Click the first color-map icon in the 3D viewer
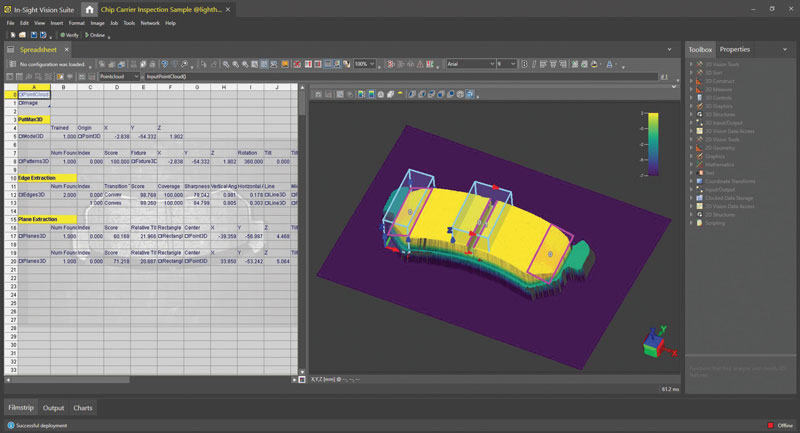800x433 pixels. point(361,94)
